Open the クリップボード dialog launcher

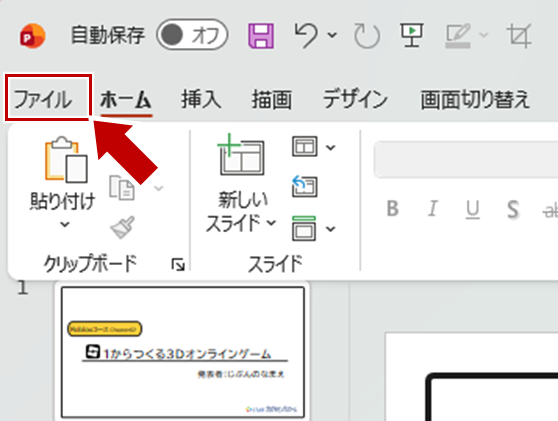coord(178,265)
